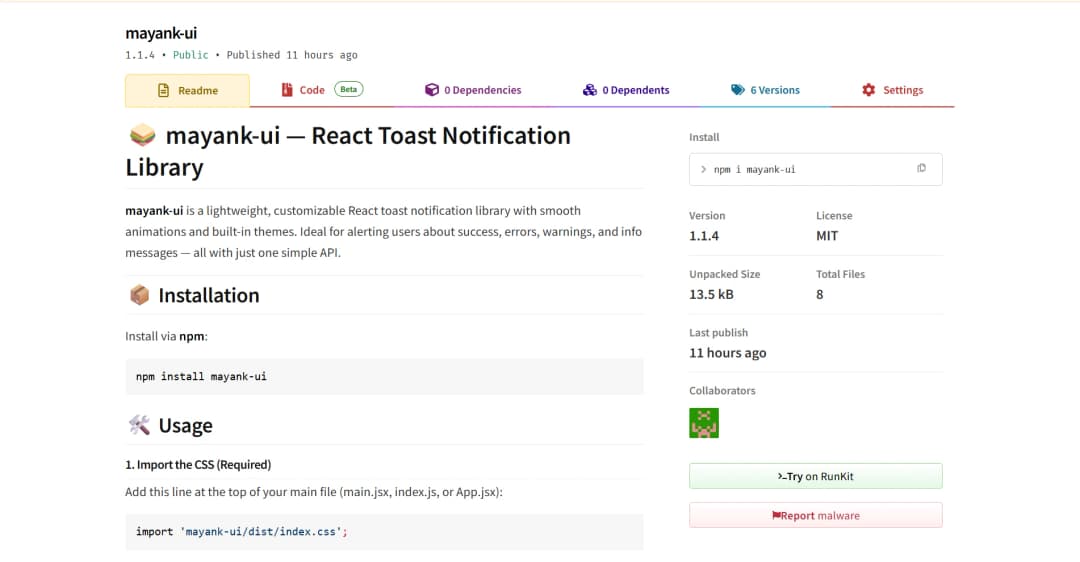The image size is (1080, 562).
Task: Click the 'Collaborators' label
Action: (x=723, y=391)
